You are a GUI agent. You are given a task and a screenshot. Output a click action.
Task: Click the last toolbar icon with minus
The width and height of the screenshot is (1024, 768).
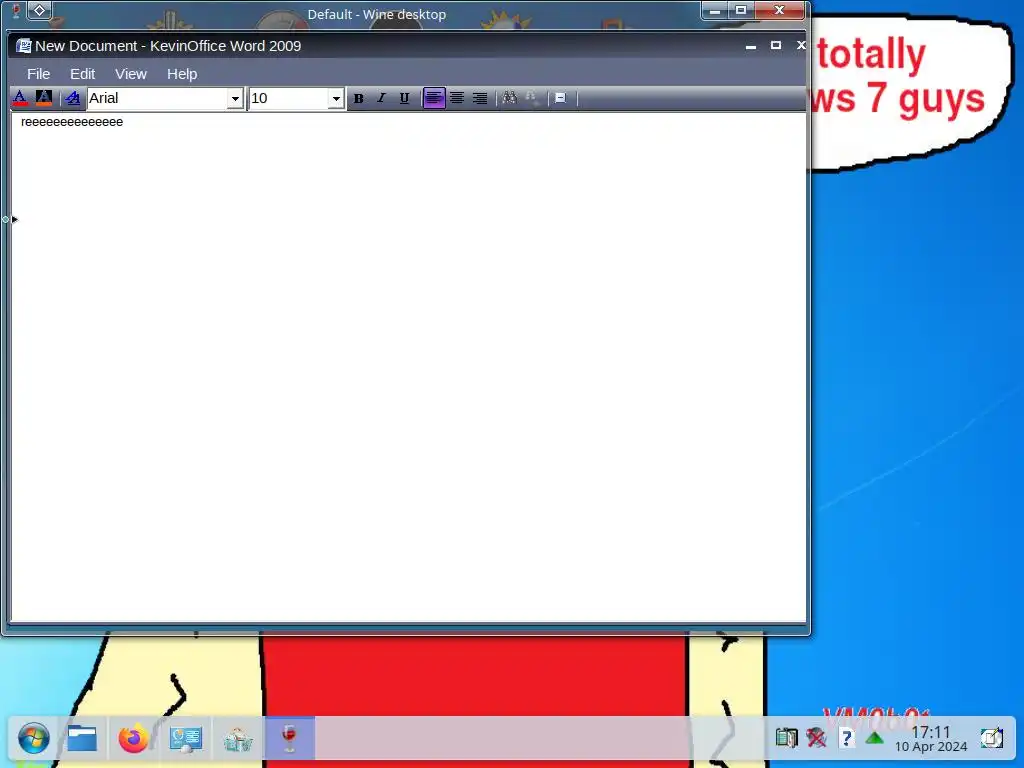click(x=560, y=99)
